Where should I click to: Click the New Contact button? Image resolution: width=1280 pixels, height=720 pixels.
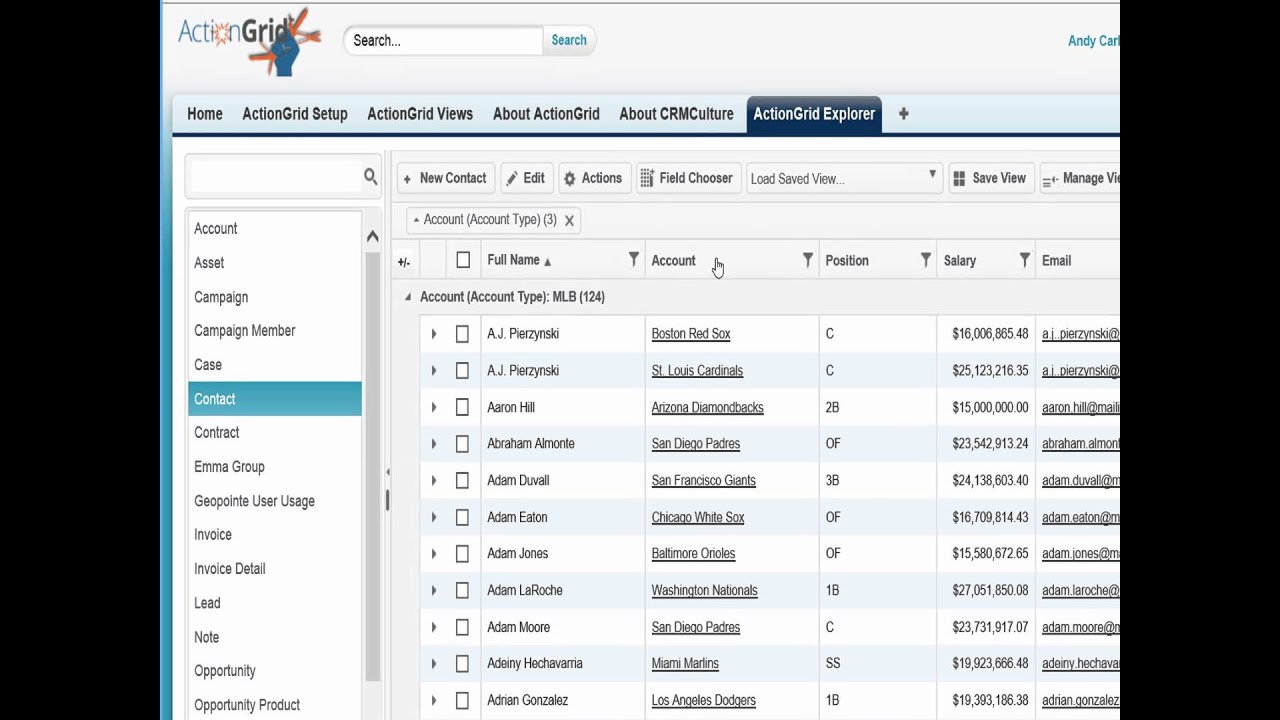(445, 178)
